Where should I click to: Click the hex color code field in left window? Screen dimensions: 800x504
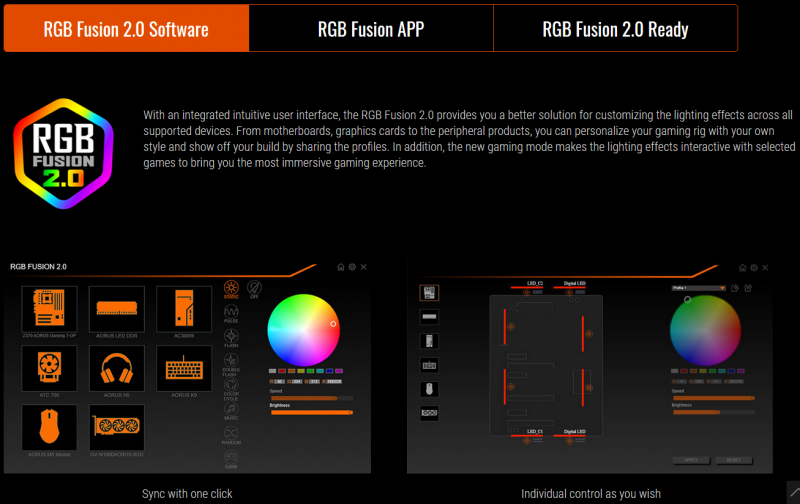[x=334, y=382]
